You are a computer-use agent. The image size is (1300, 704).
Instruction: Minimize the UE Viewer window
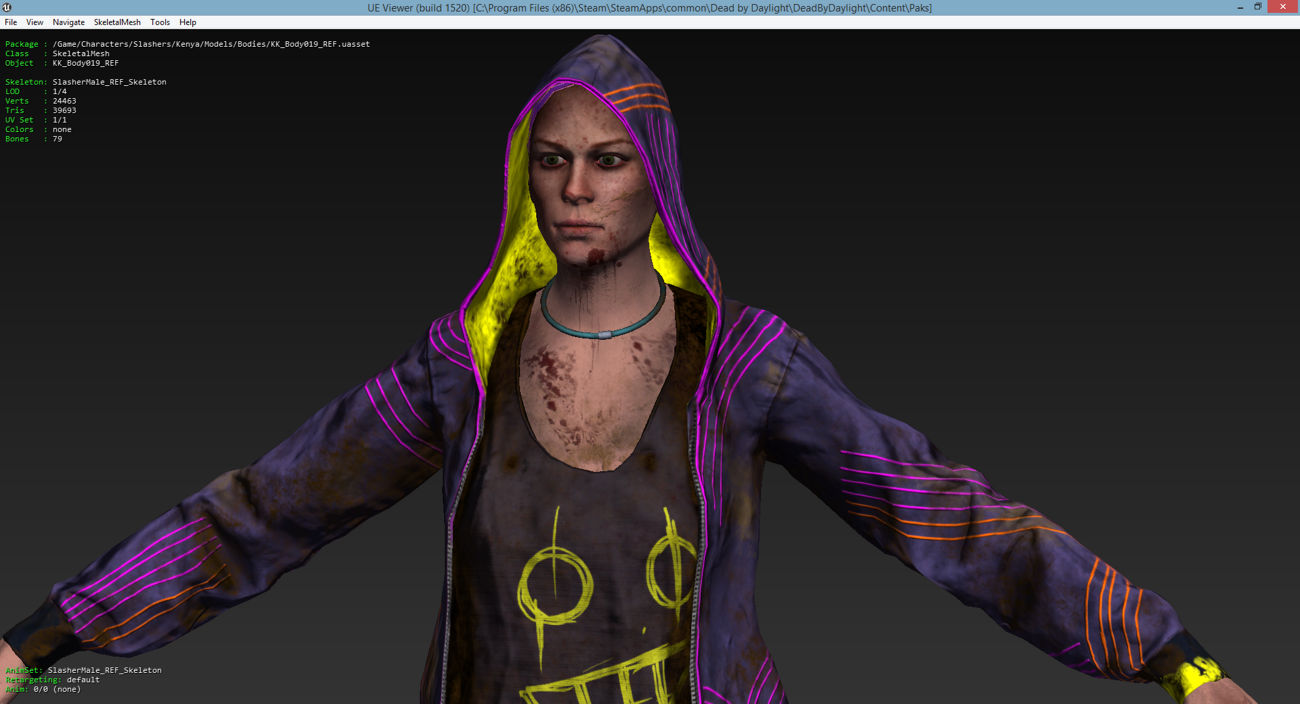1240,7
